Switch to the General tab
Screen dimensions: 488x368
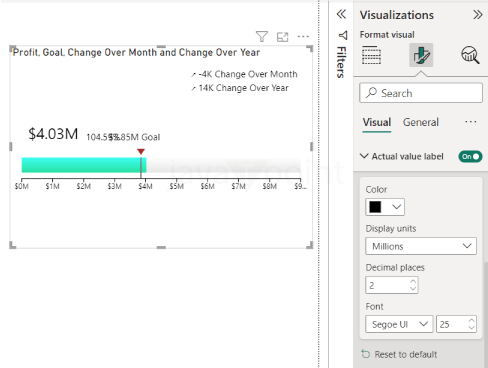tap(421, 122)
